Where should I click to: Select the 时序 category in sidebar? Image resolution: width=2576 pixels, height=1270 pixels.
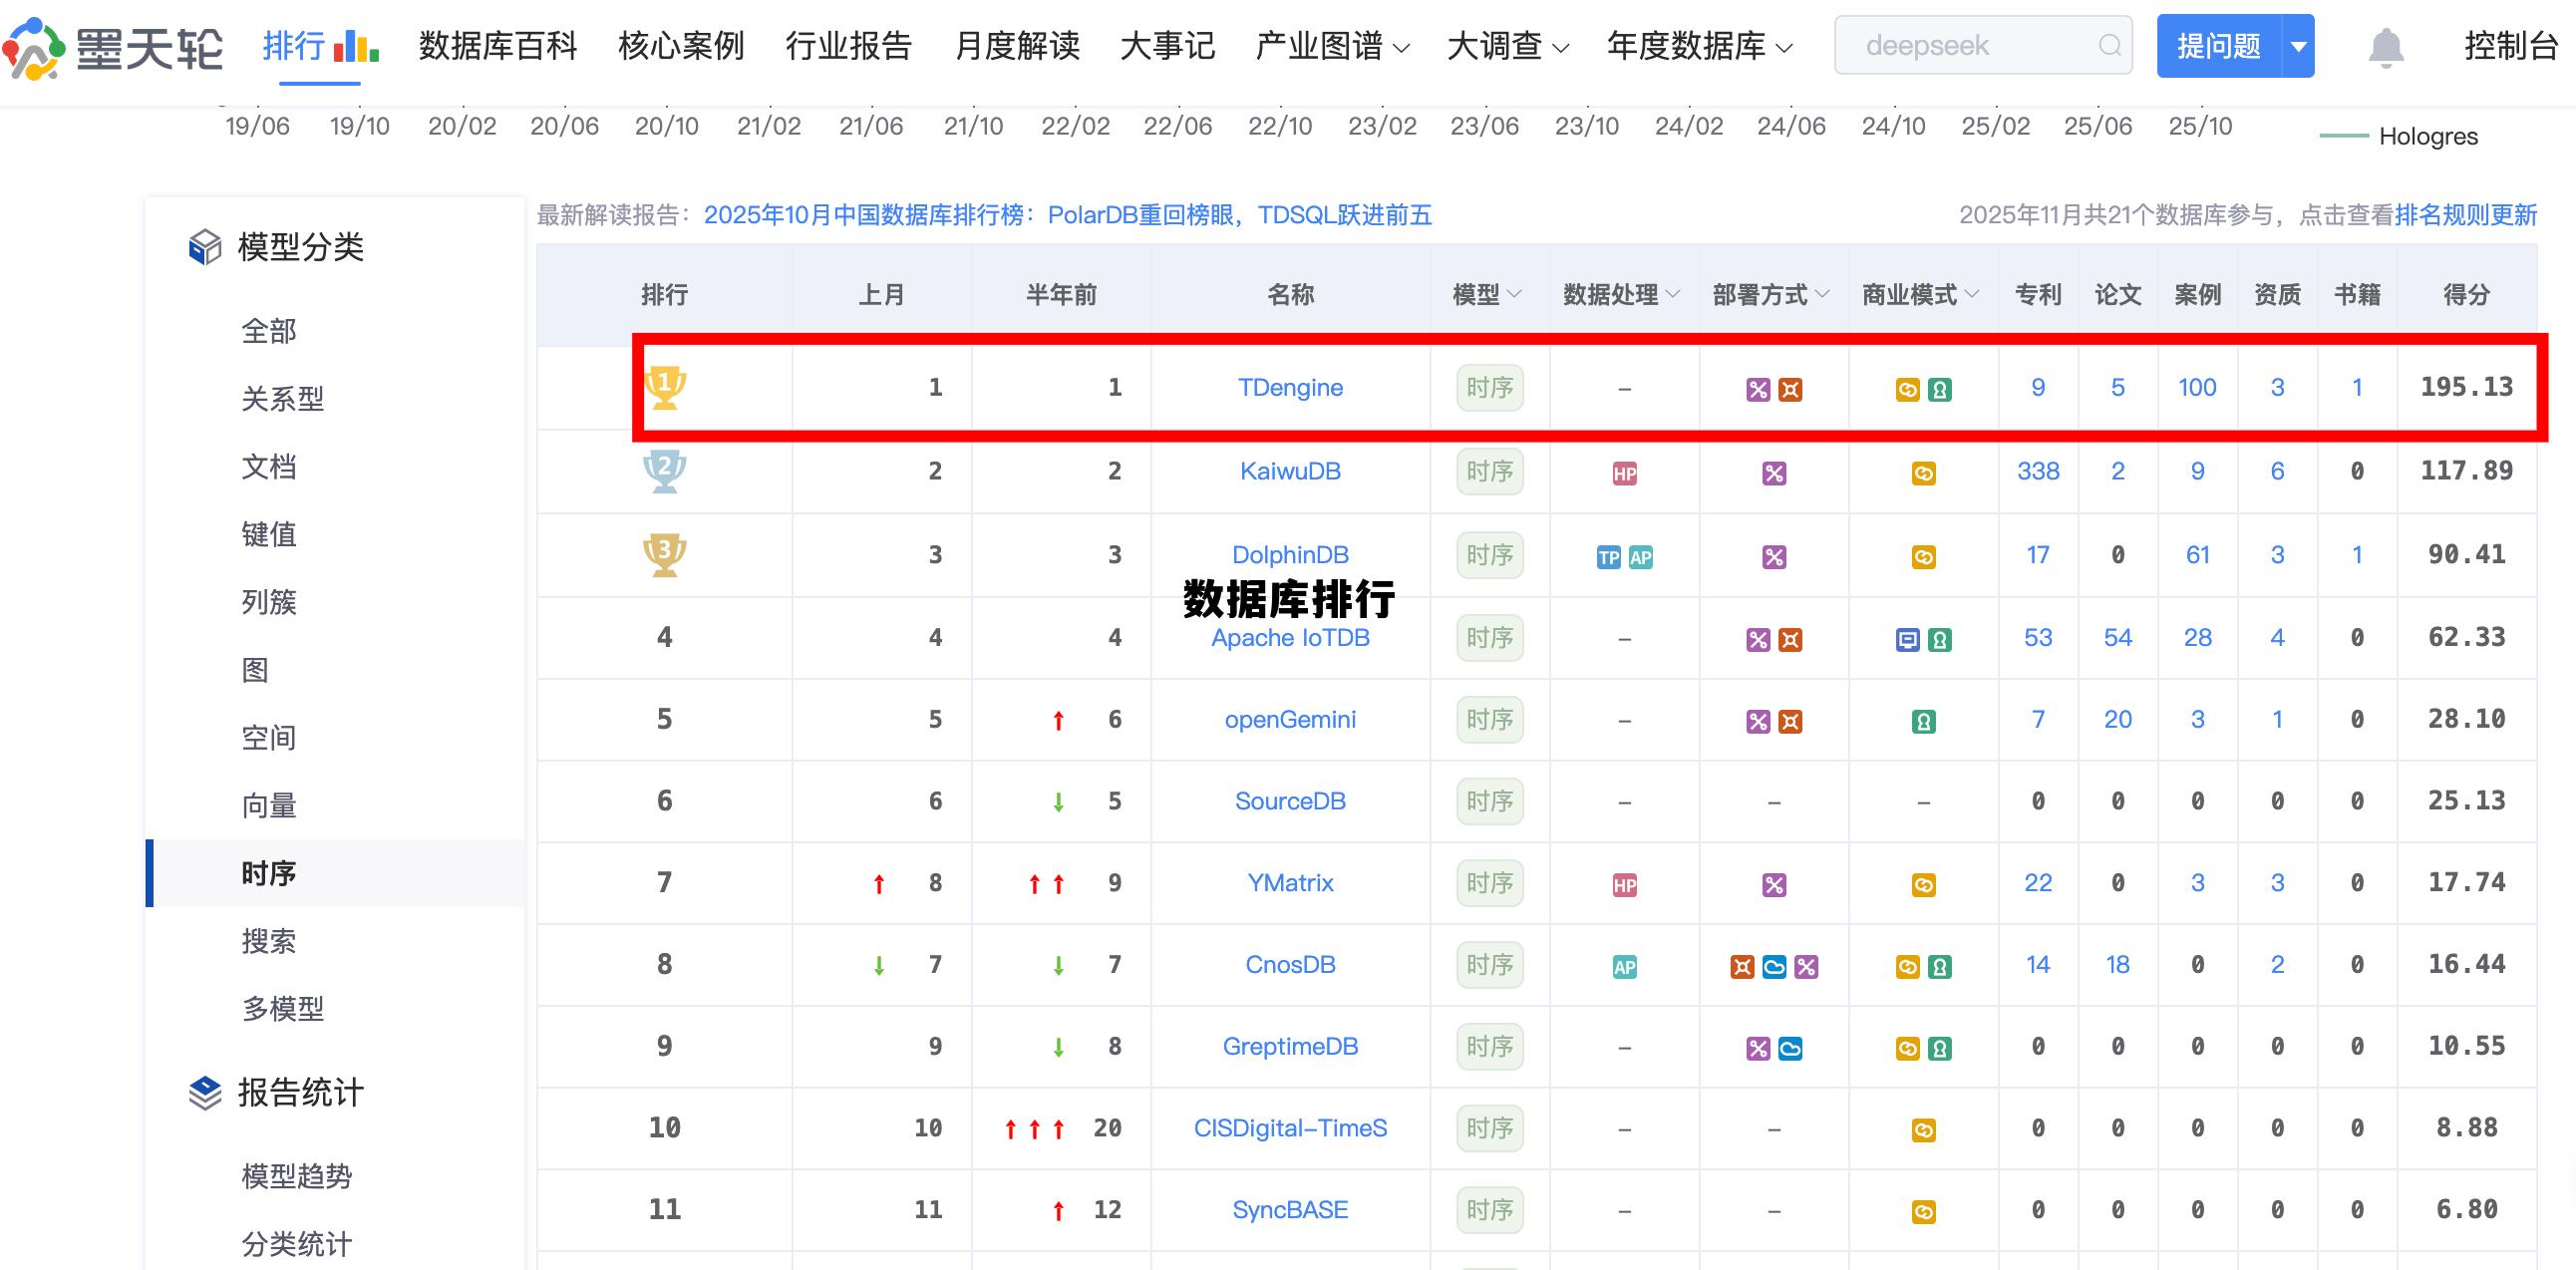click(270, 873)
